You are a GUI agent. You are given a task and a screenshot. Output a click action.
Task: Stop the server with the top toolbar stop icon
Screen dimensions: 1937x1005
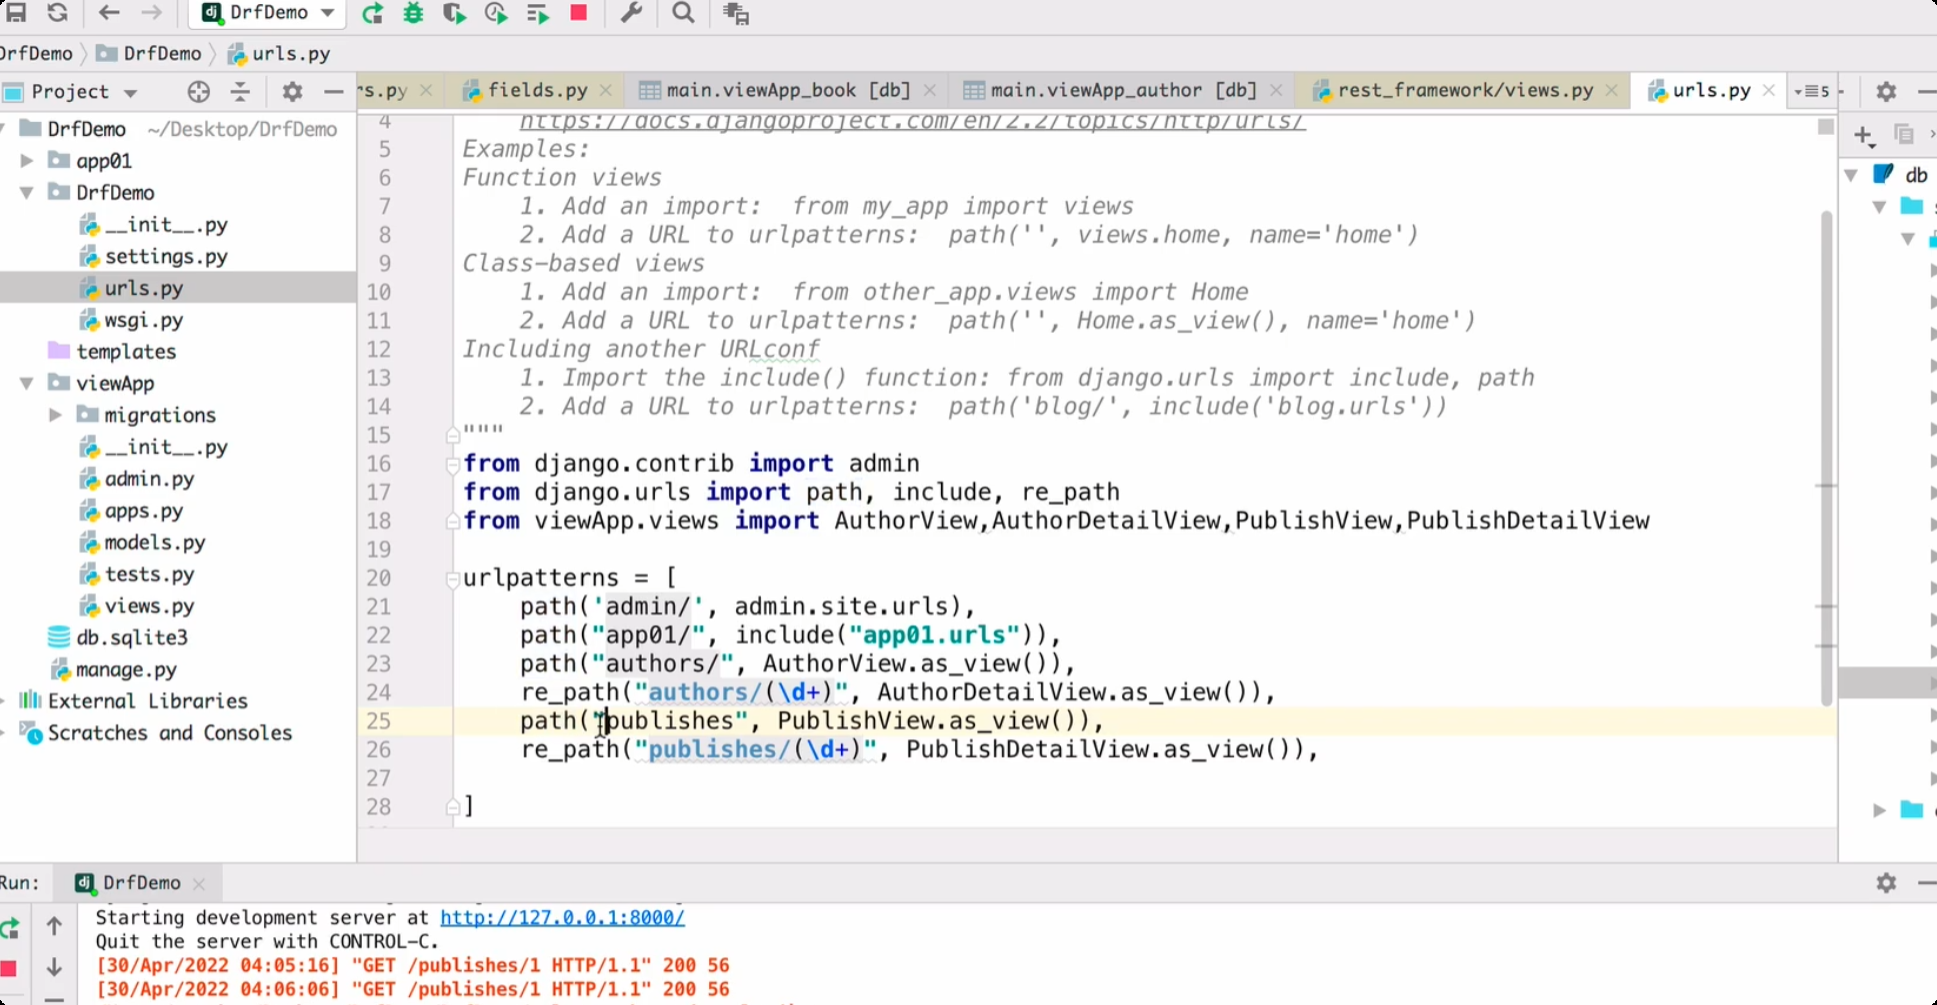(578, 13)
